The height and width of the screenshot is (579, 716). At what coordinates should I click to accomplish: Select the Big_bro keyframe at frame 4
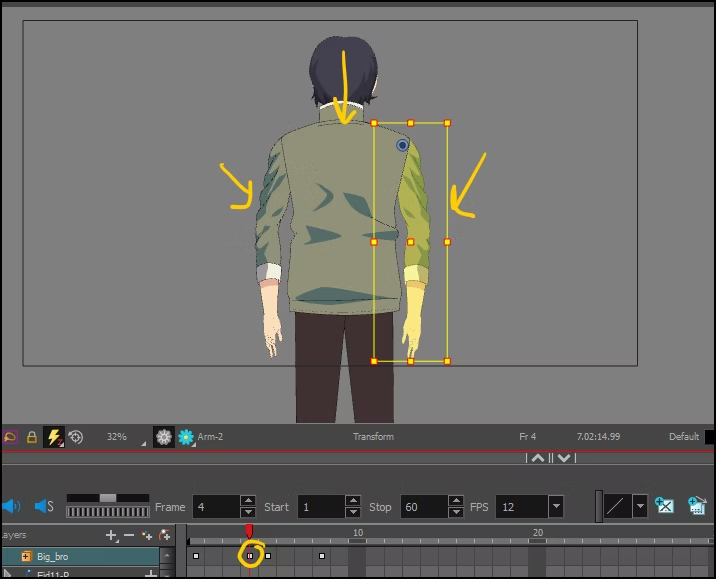(x=250, y=556)
